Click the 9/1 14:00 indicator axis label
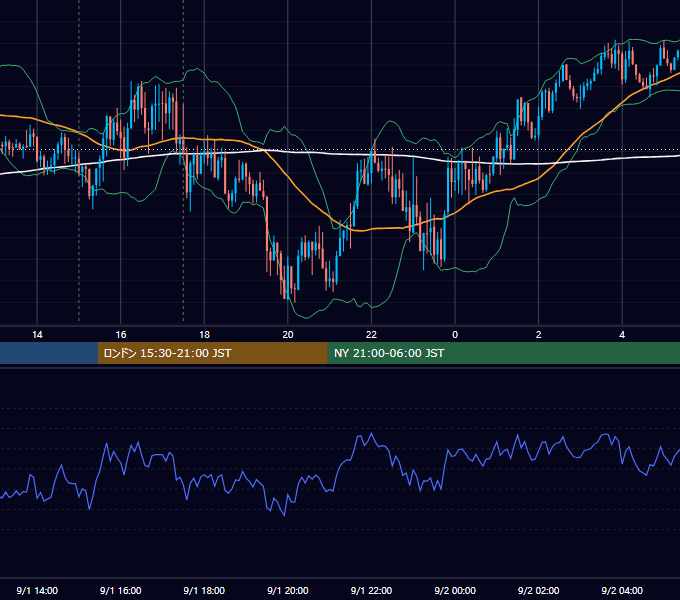Viewport: 680px width, 600px height. tap(37, 590)
